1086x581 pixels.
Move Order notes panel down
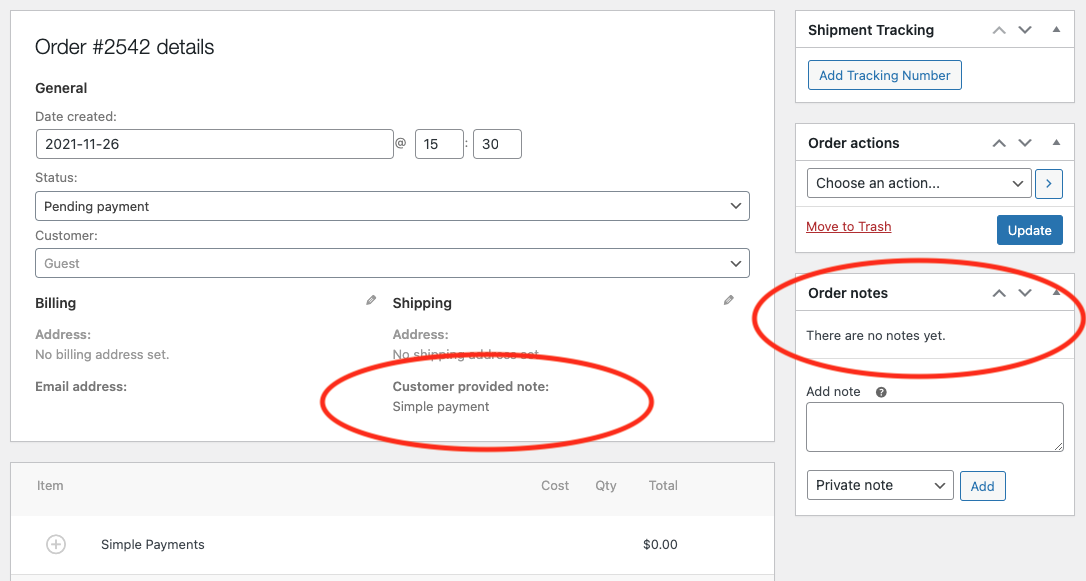pos(1025,294)
